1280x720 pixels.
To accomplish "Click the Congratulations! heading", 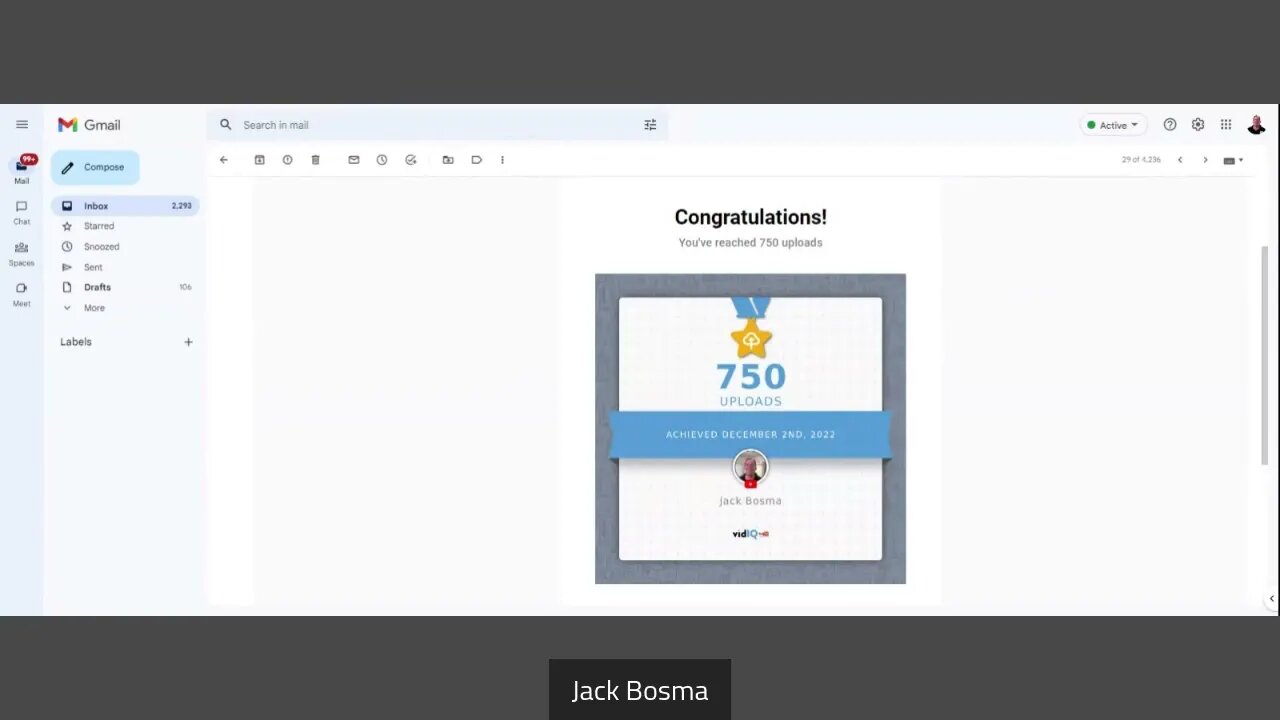I will [x=750, y=217].
